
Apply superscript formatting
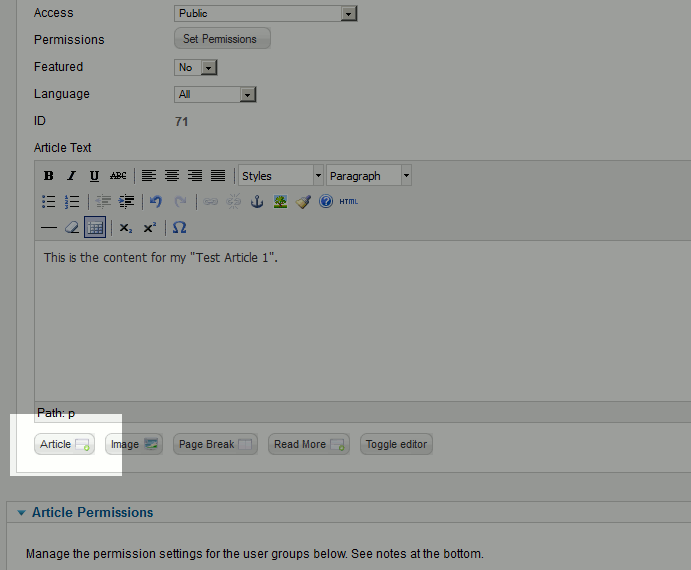point(149,227)
